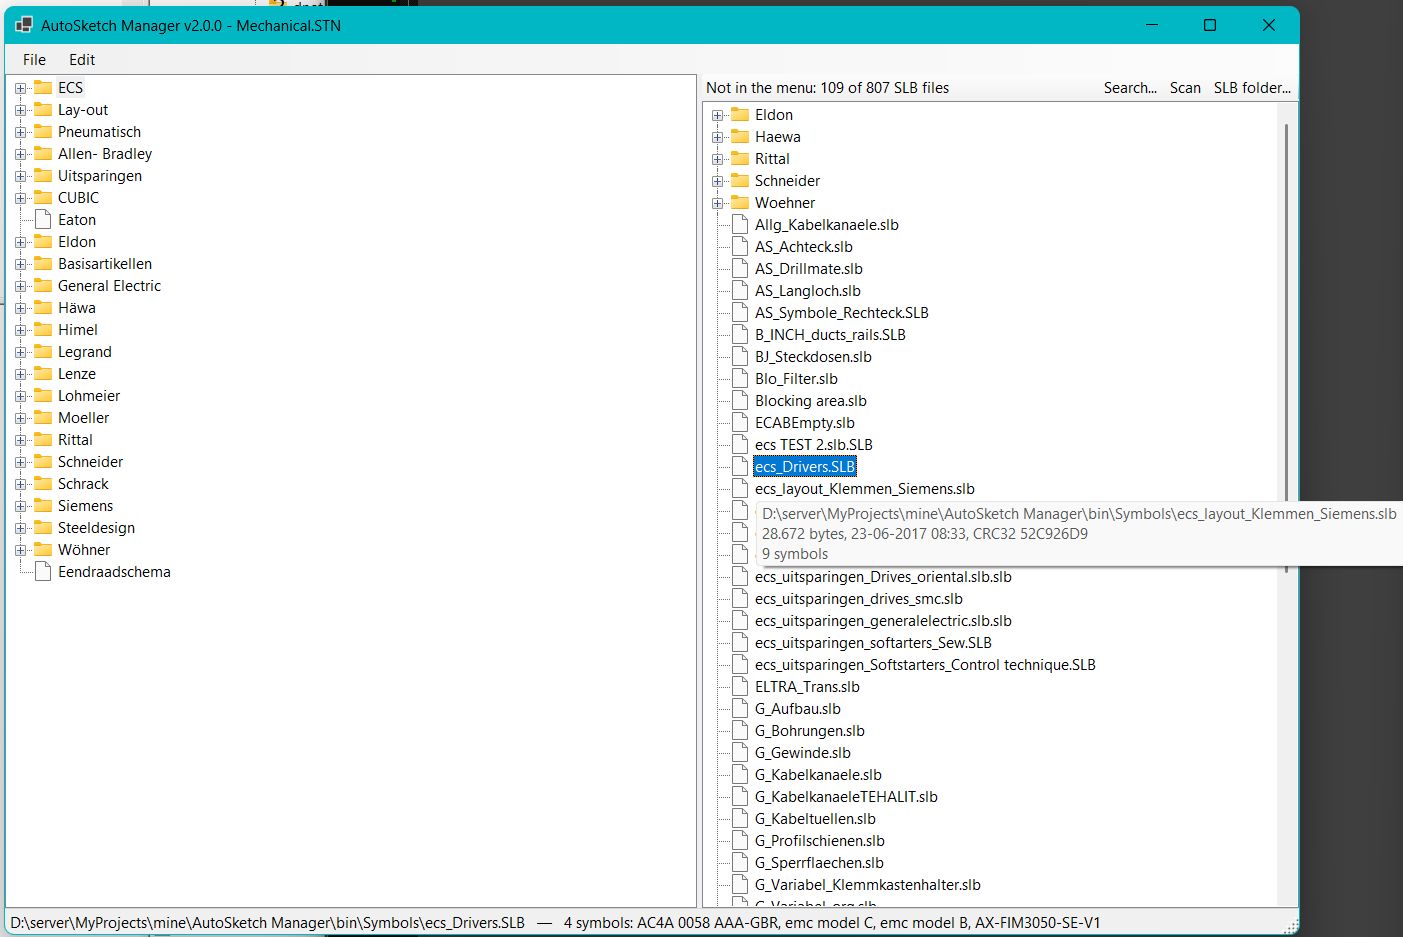Expand the Lay-out tree node
This screenshot has width=1403, height=937.
[x=21, y=110]
